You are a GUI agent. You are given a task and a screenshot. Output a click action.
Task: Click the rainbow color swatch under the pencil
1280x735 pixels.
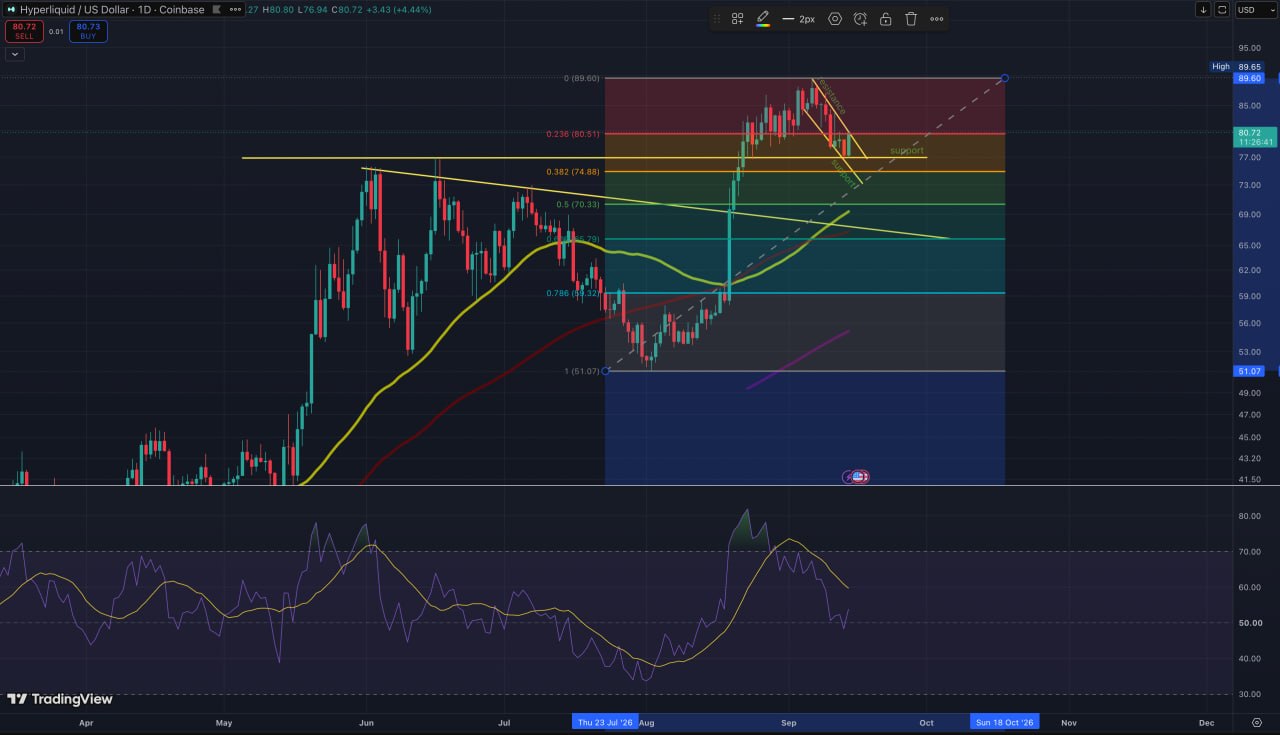(763, 25)
